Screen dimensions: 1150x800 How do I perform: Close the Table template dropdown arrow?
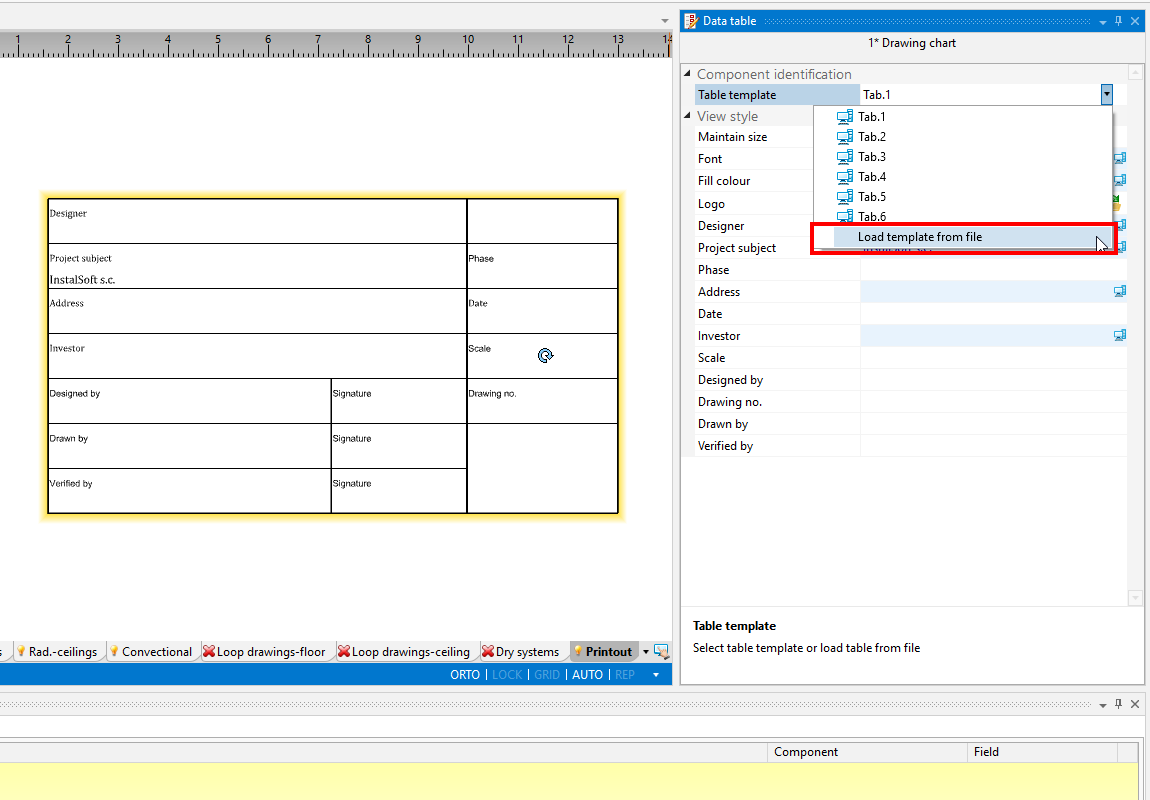click(1106, 95)
